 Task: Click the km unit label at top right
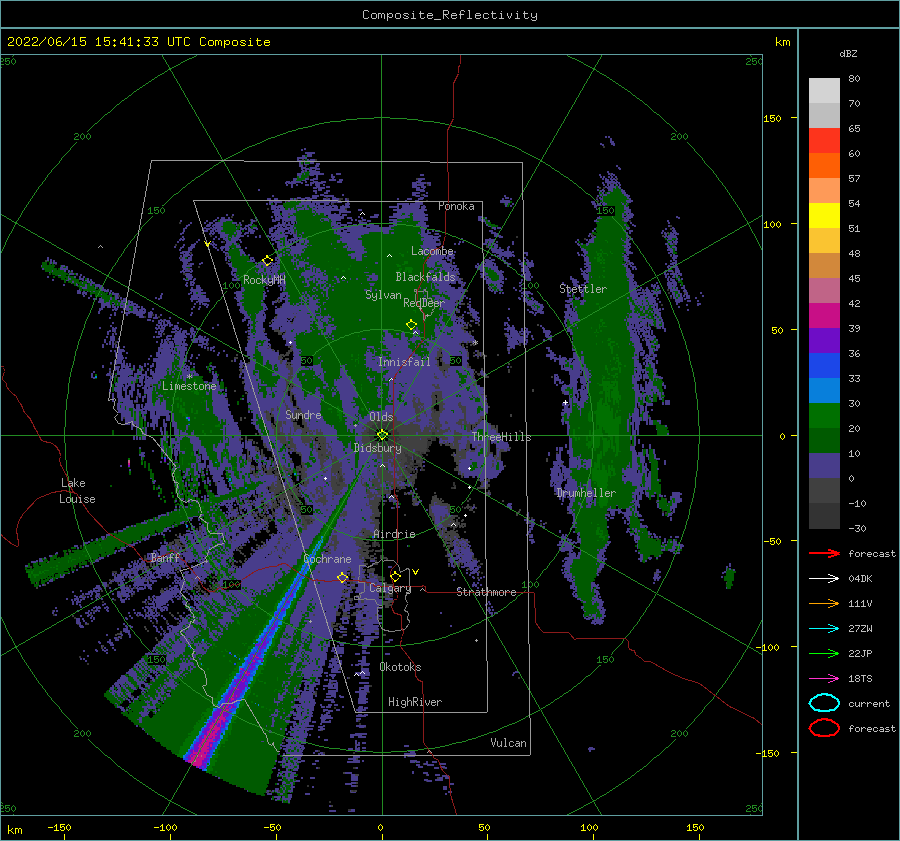[x=782, y=42]
